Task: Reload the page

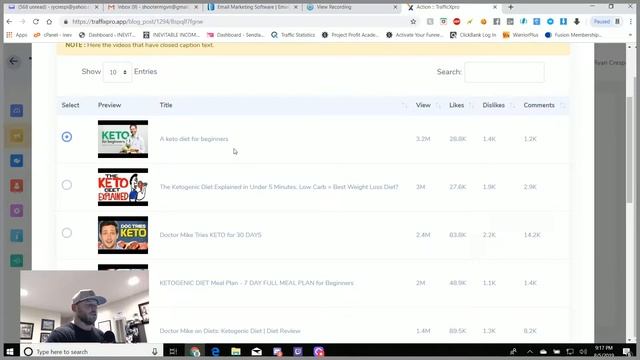Action: click(36, 22)
